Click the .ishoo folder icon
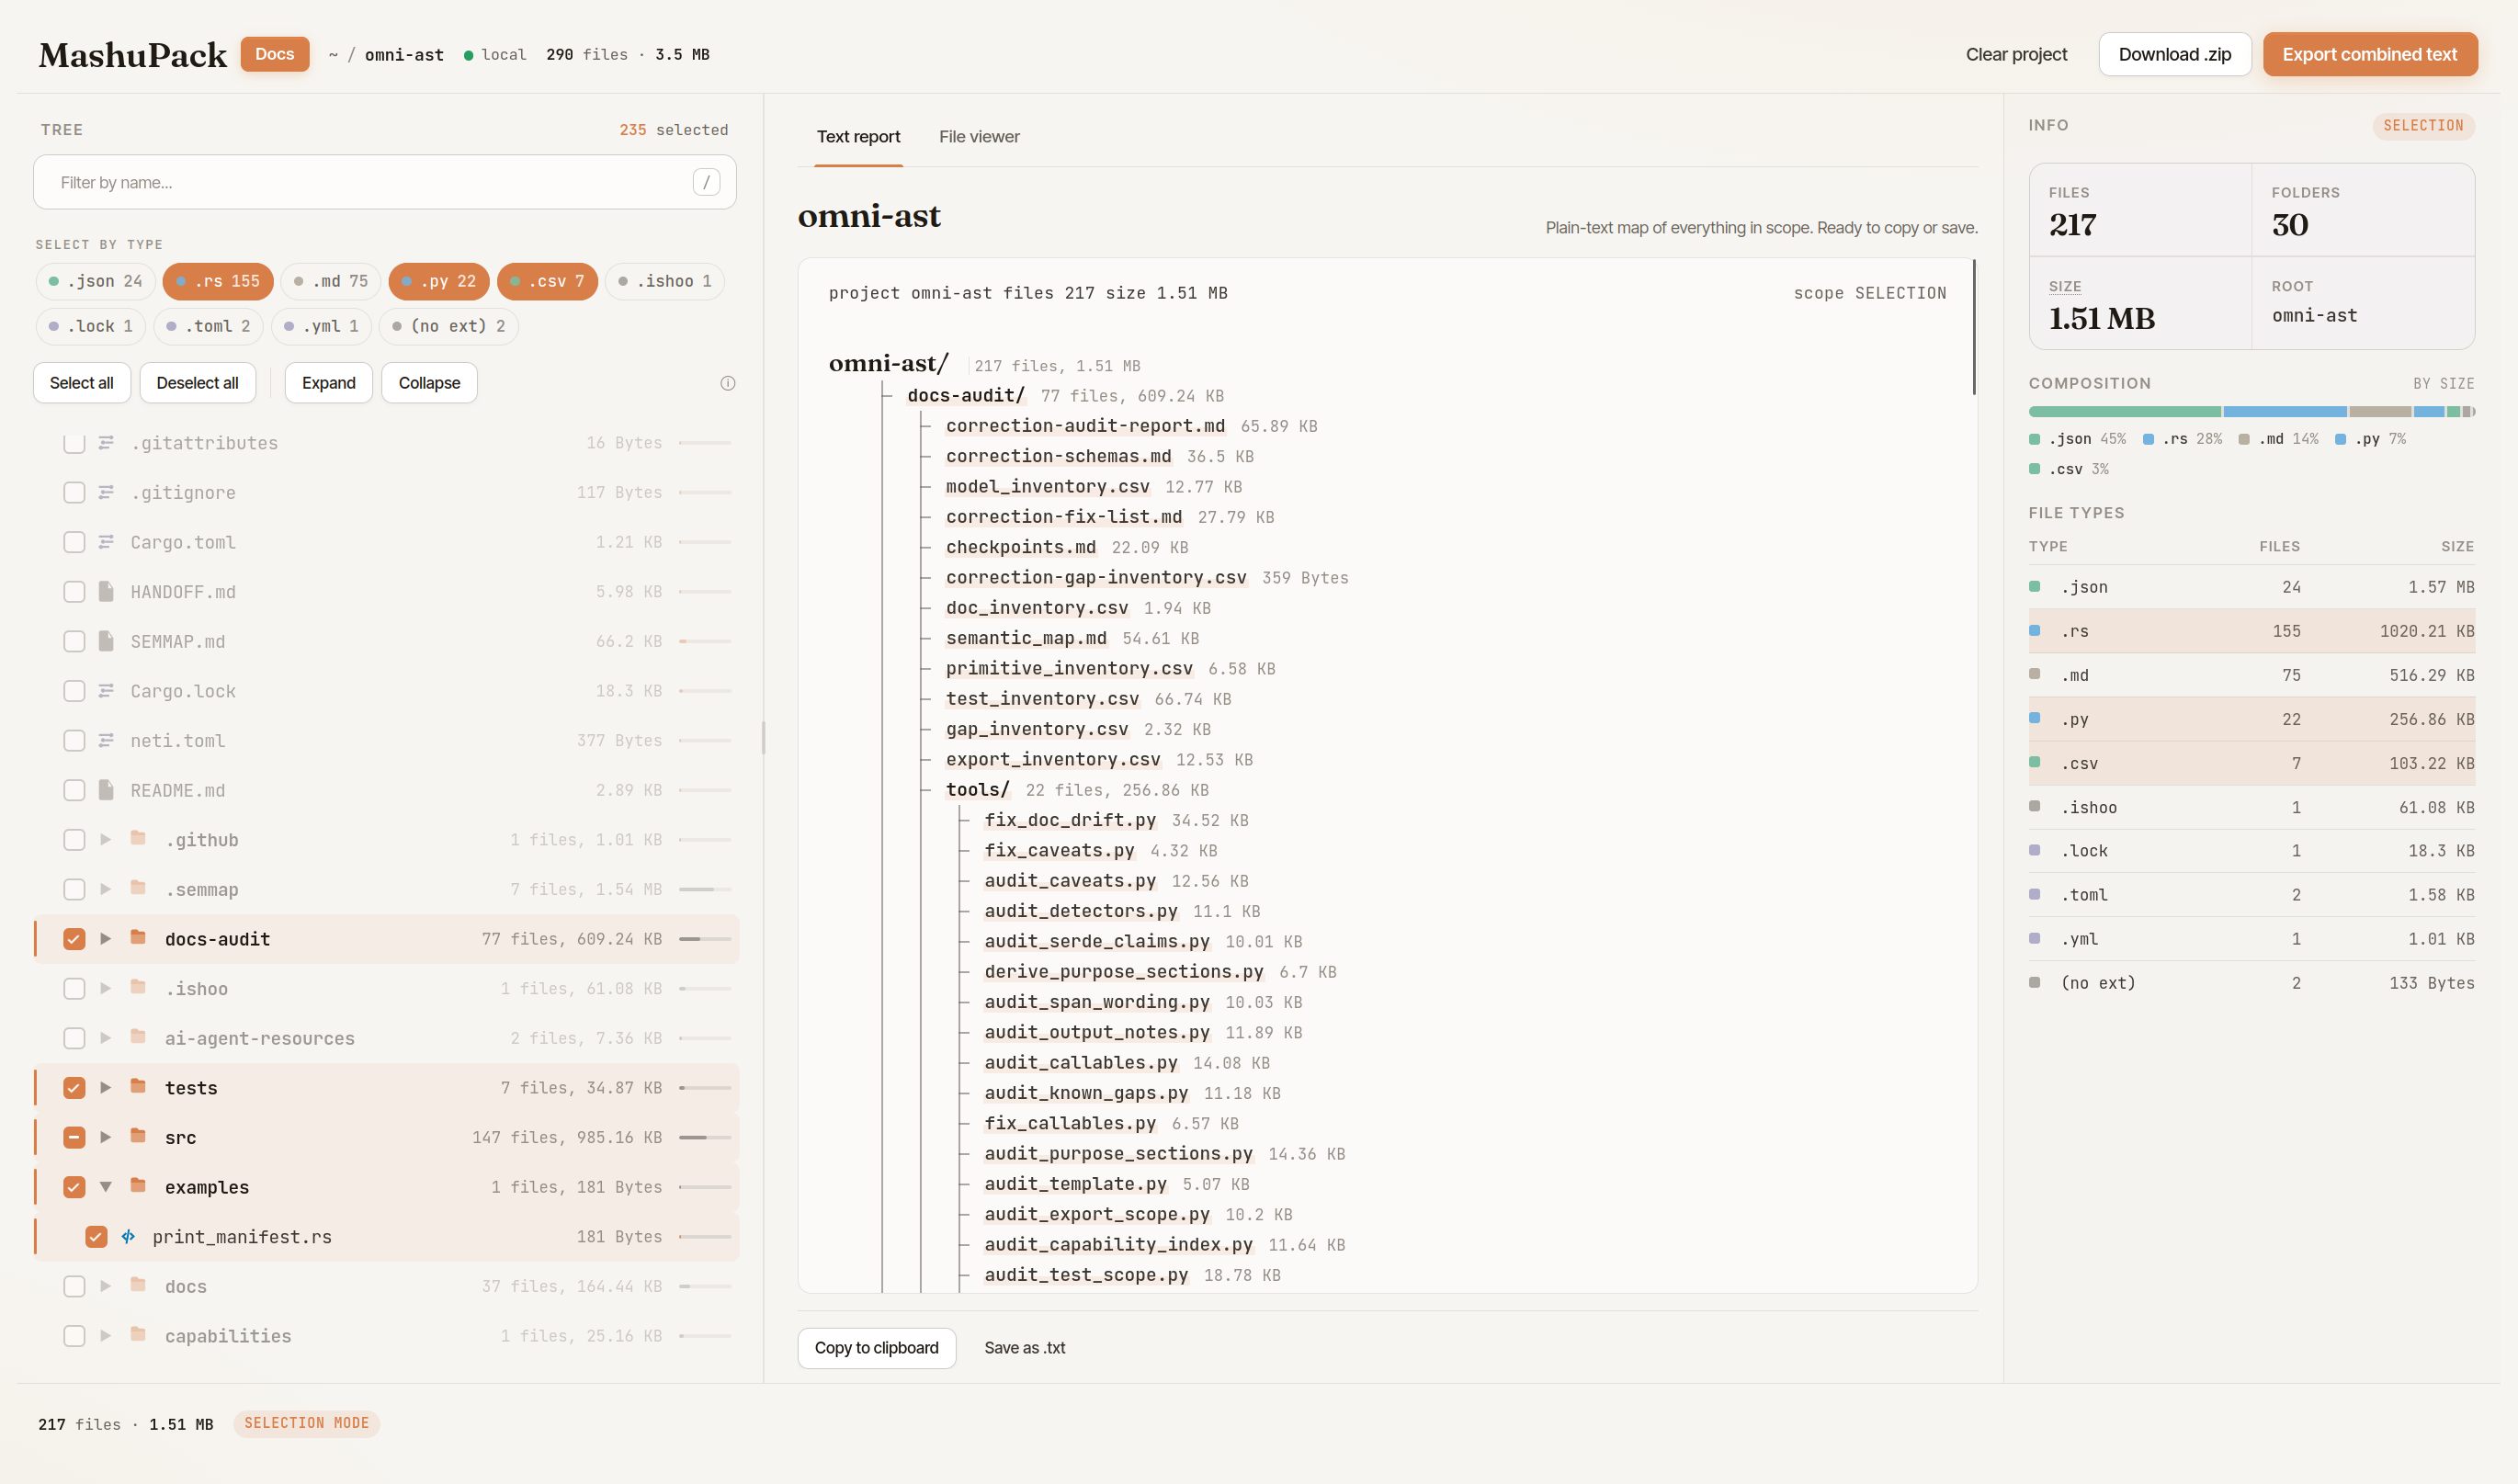 [138, 987]
